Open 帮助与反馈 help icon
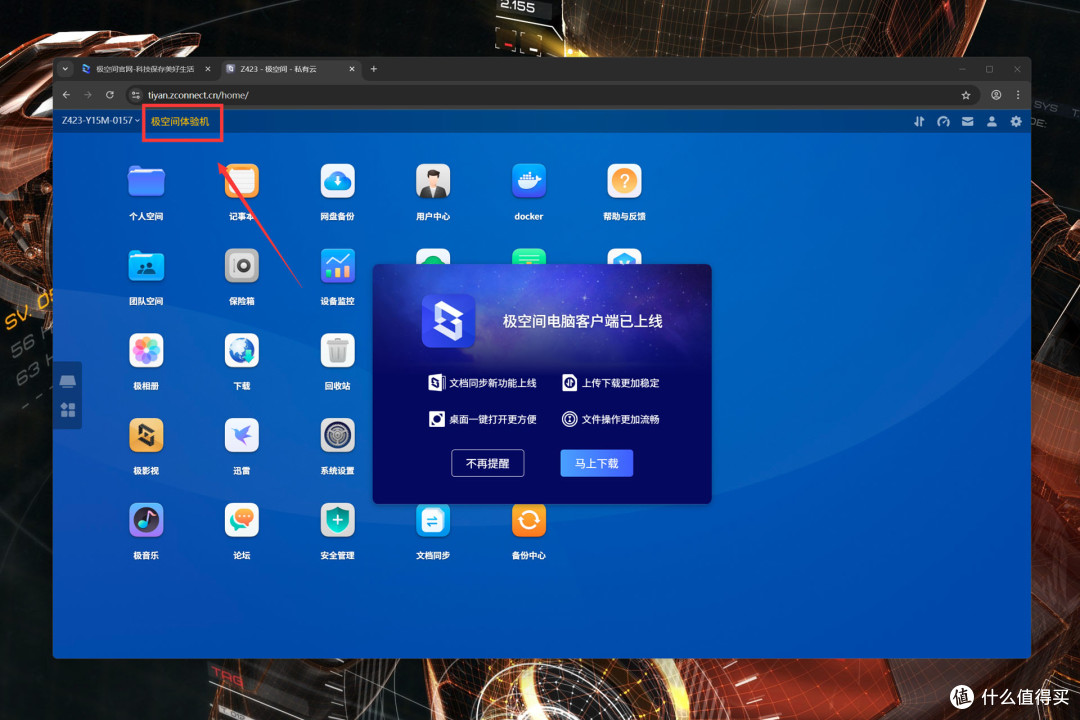 [x=624, y=181]
